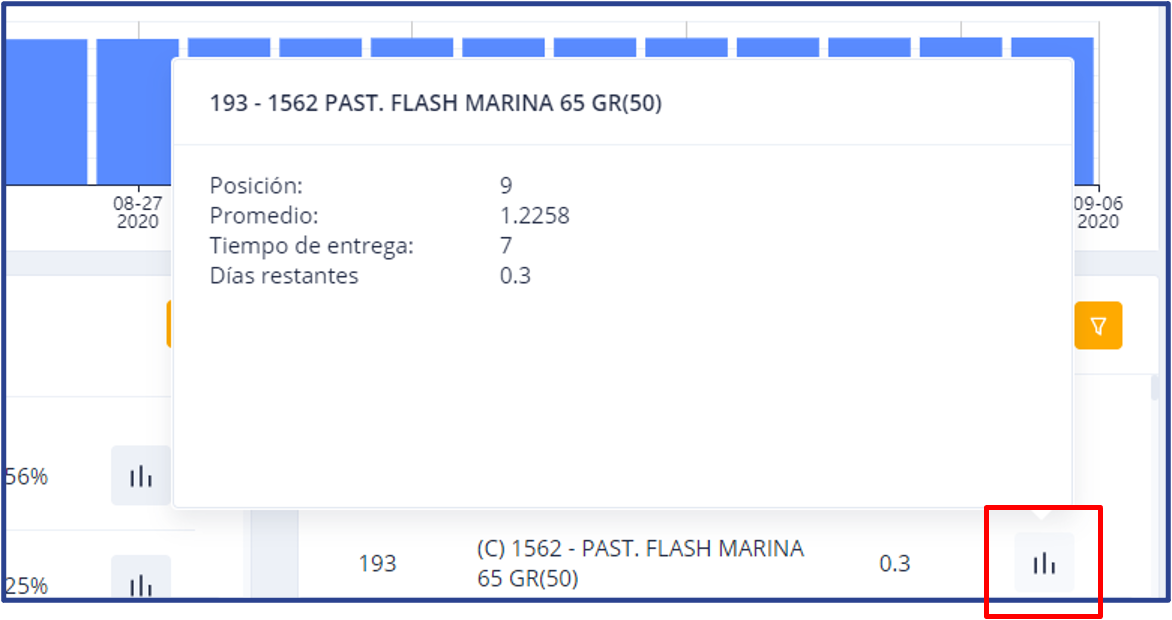Click the partially hidden orange button left of popover
Viewport: 1172px width, 620px height.
(x=169, y=326)
